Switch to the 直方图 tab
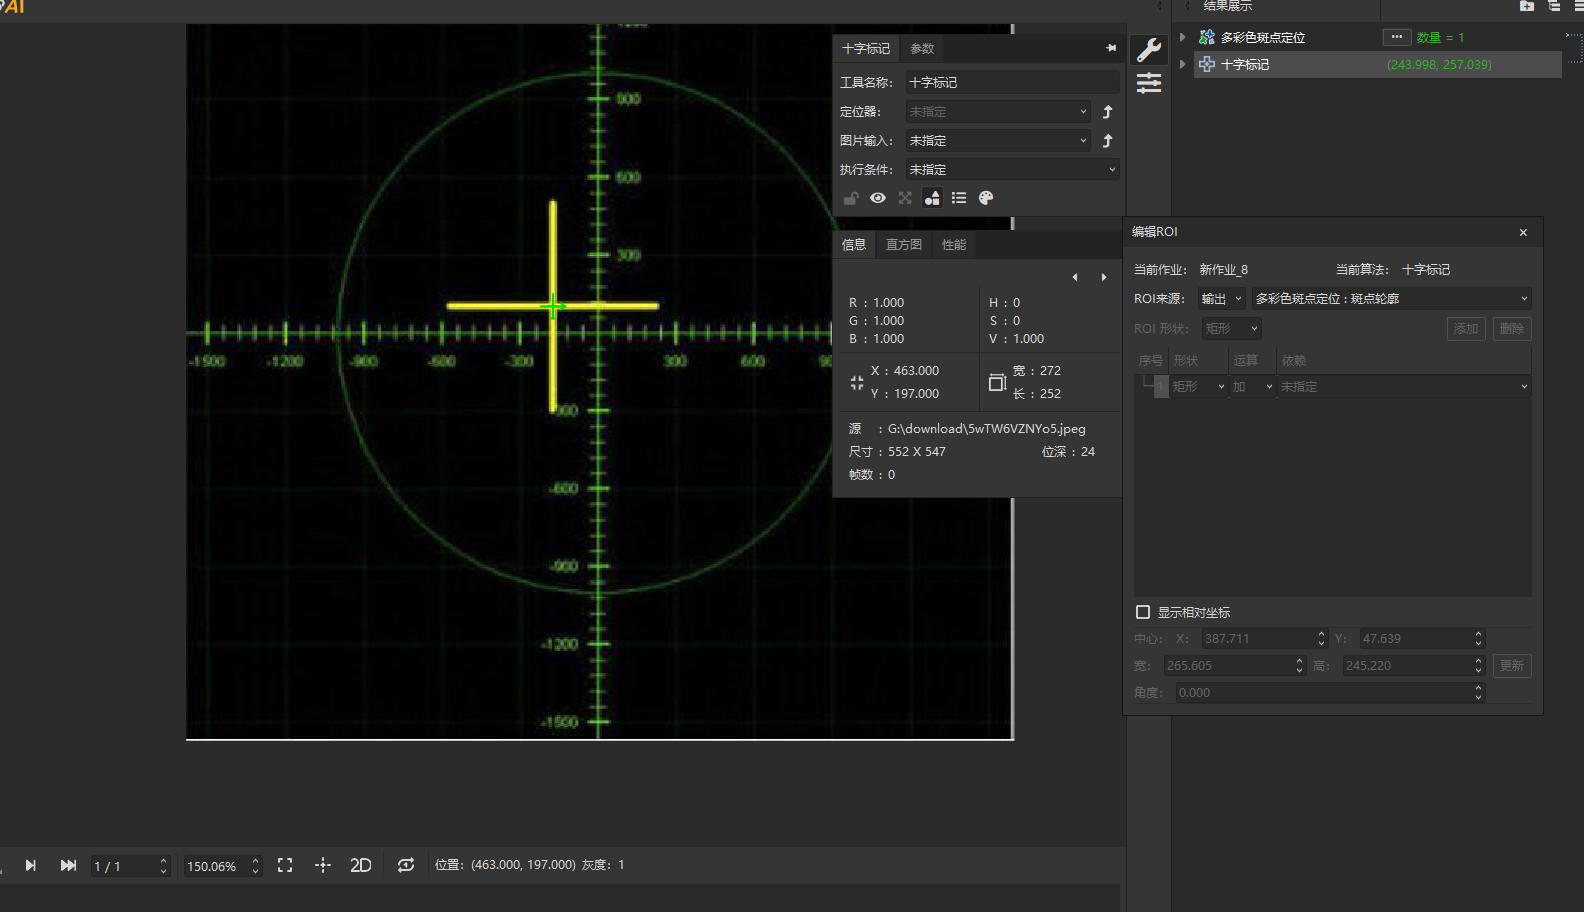The width and height of the screenshot is (1584, 912). 904,245
